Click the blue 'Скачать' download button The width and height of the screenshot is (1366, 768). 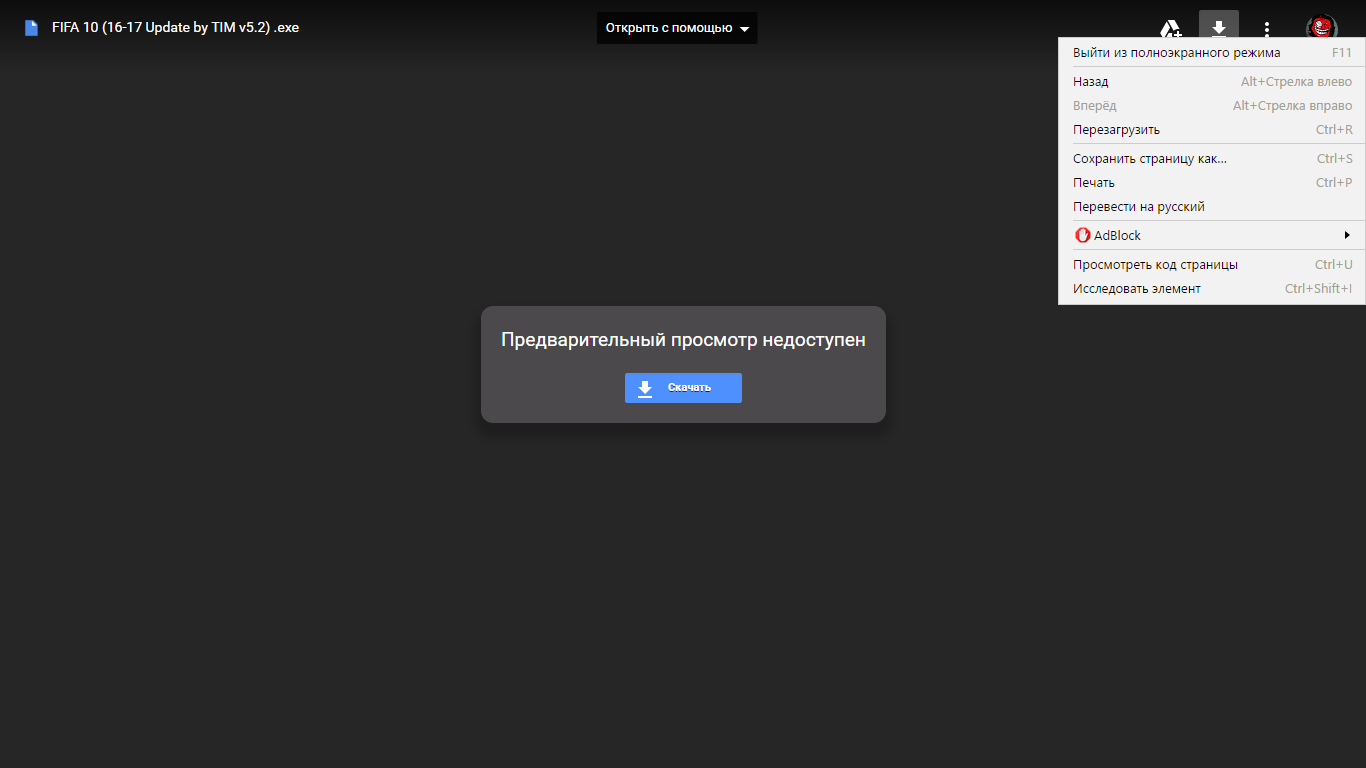coord(683,388)
